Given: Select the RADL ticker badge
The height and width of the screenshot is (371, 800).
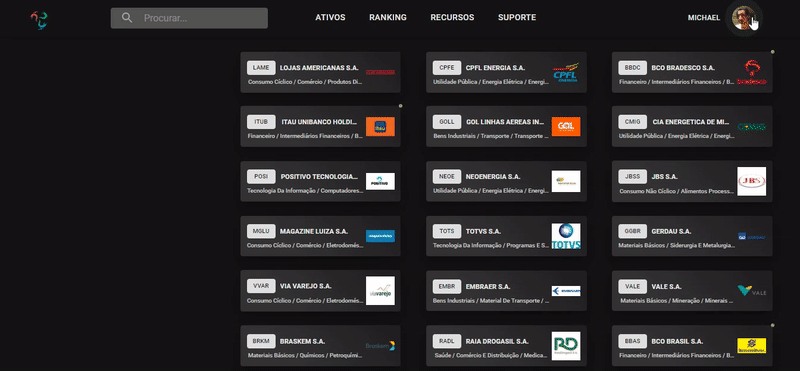Looking at the screenshot, I should tap(447, 341).
